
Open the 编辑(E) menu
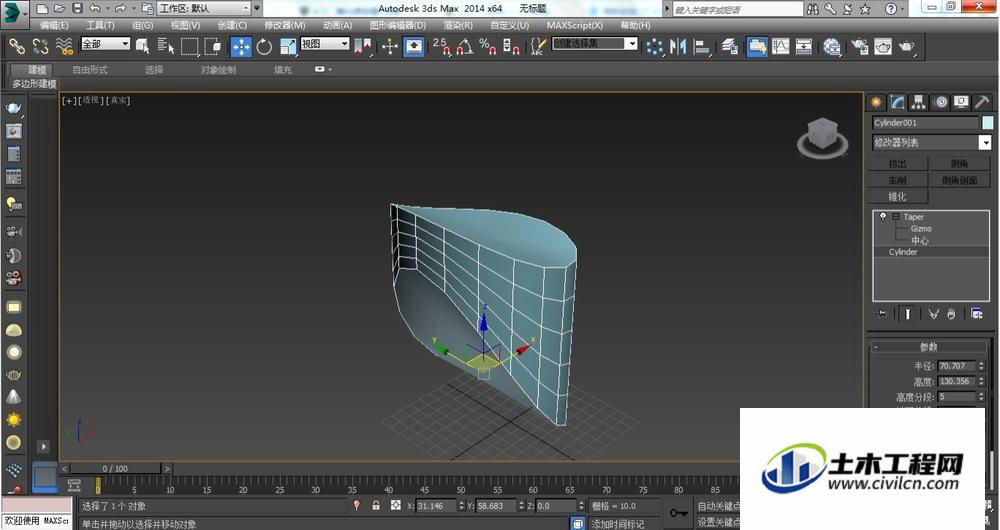pyautogui.click(x=54, y=25)
